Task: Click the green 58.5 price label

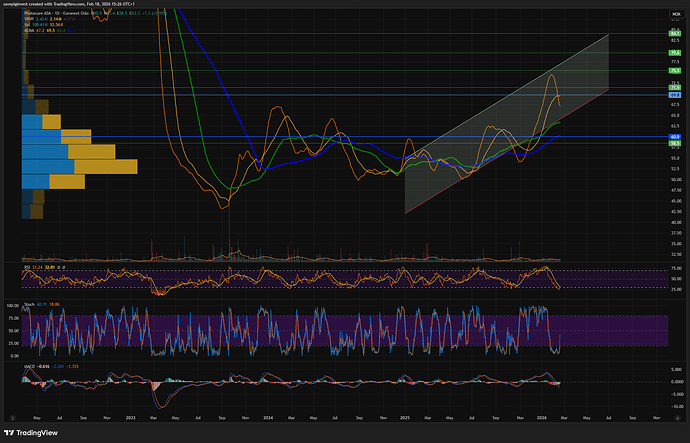Action: [675, 143]
